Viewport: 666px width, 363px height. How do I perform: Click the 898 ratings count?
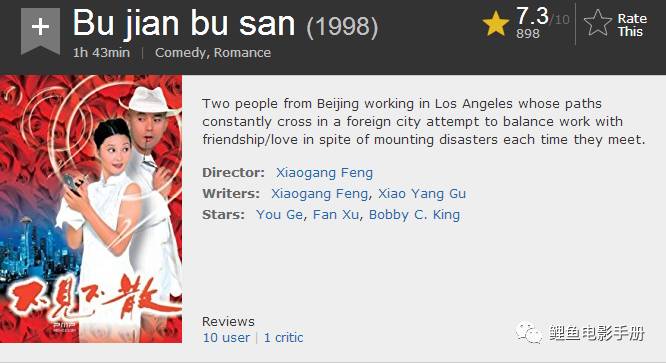coord(528,34)
